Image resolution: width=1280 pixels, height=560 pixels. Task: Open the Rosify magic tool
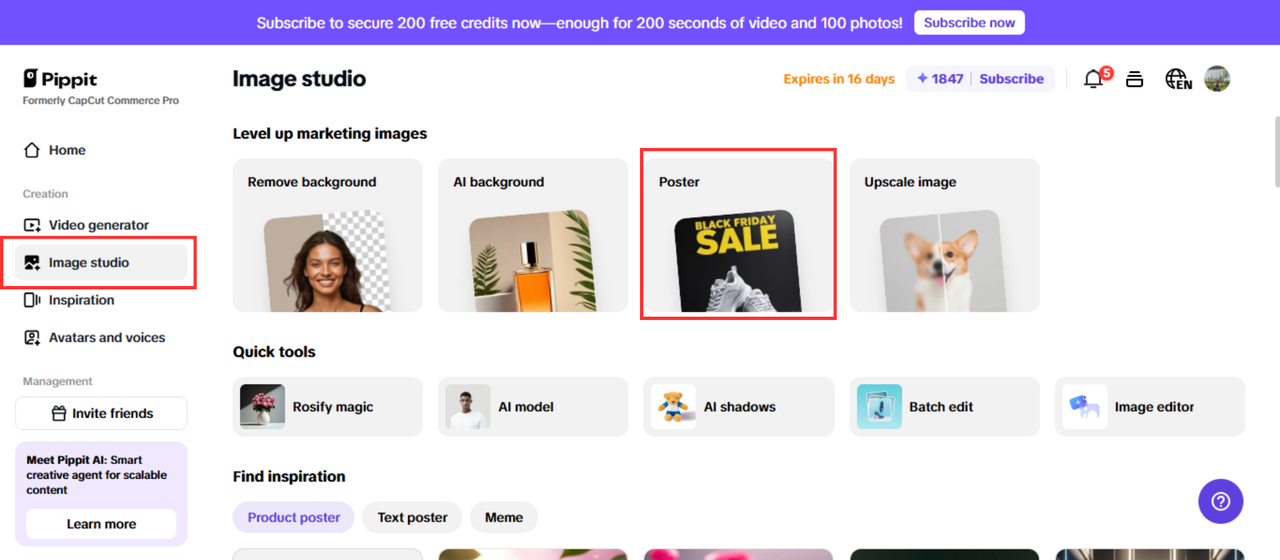pyautogui.click(x=328, y=407)
